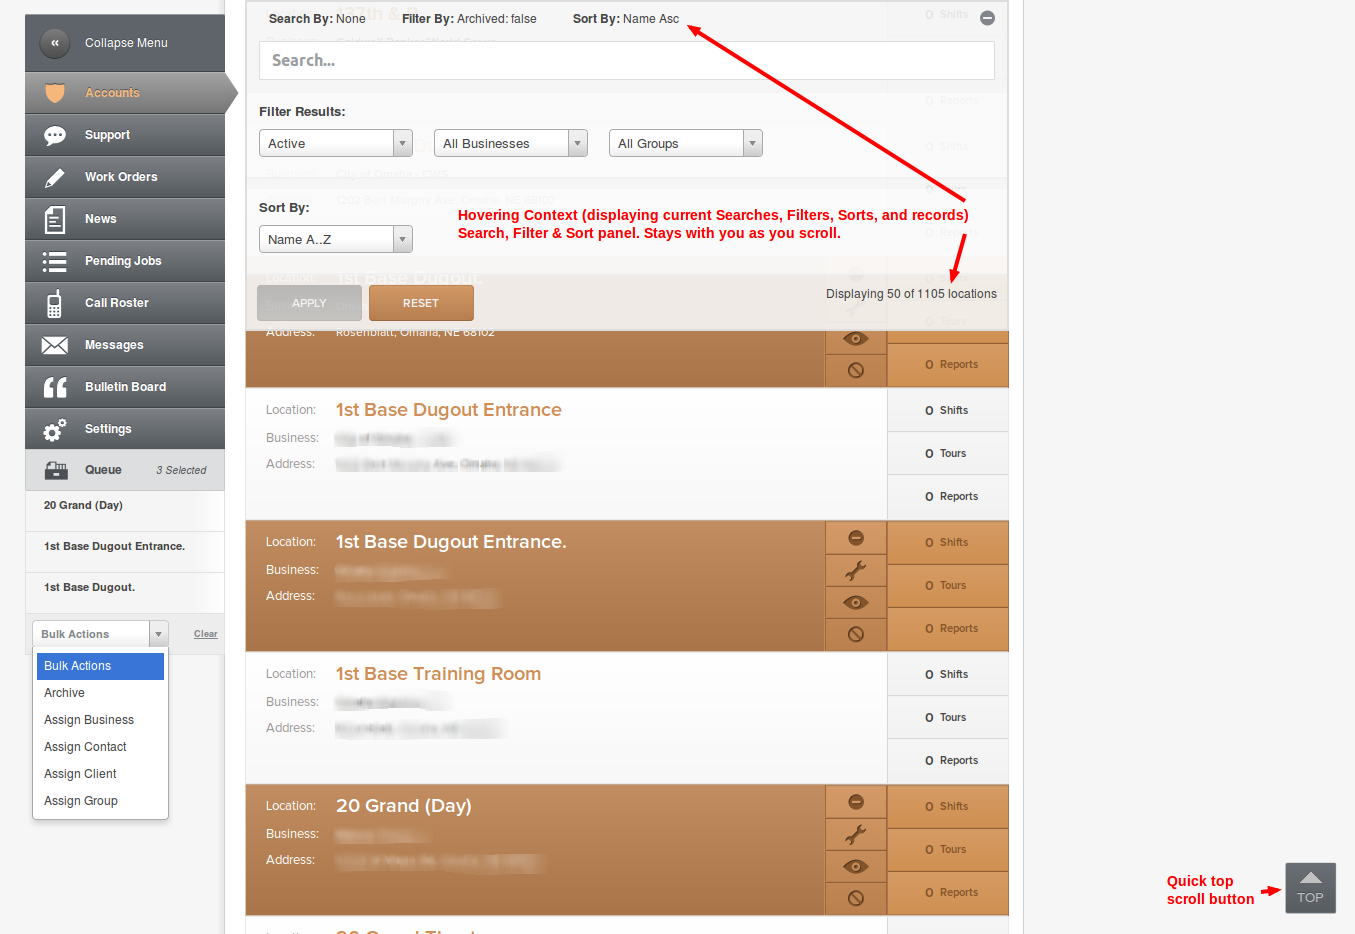Deselect 20 Grand (Day) via its minus icon
The width and height of the screenshot is (1355, 934).
856,802
